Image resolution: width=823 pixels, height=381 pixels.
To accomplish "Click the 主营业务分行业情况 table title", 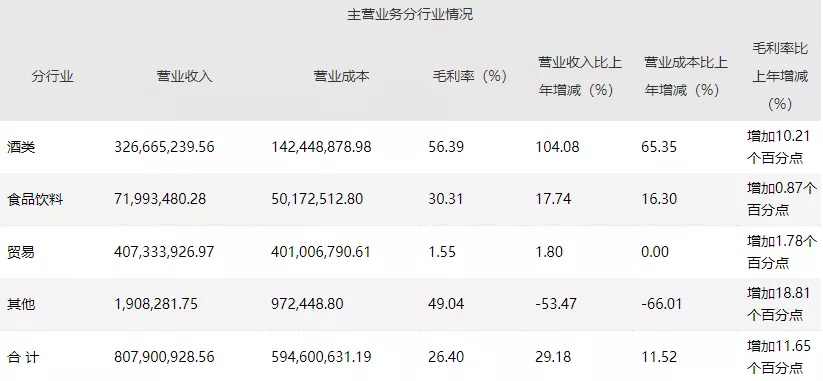I will click(409, 14).
